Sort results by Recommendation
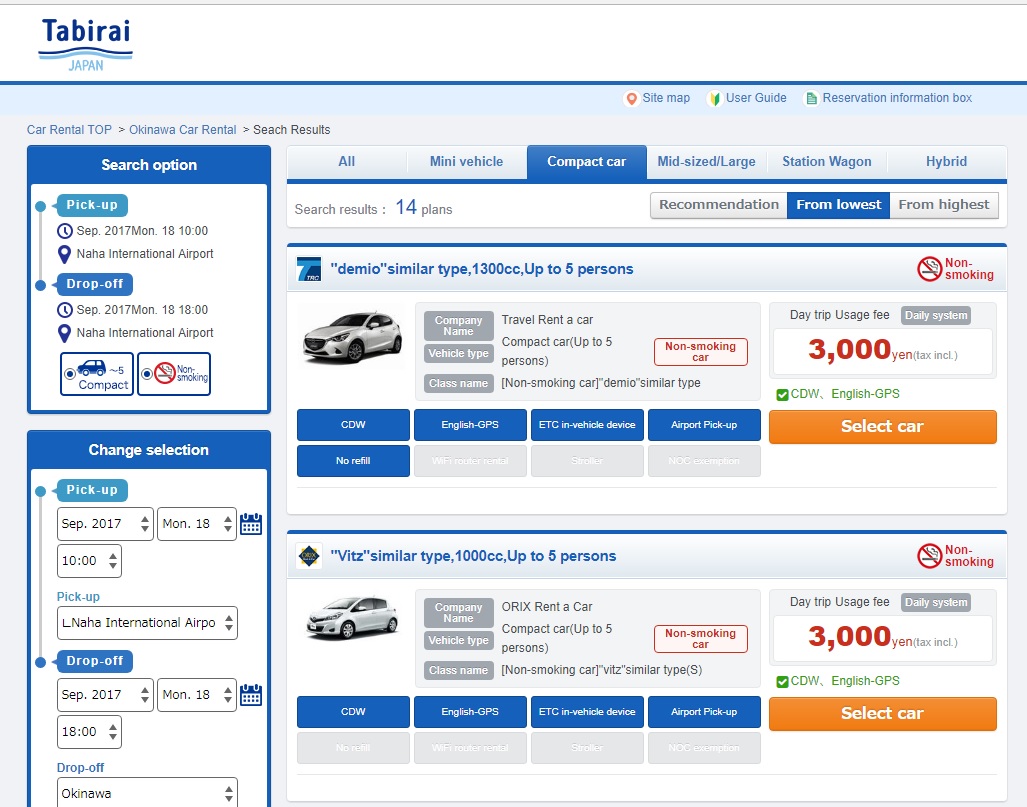1027x807 pixels. tap(719, 205)
